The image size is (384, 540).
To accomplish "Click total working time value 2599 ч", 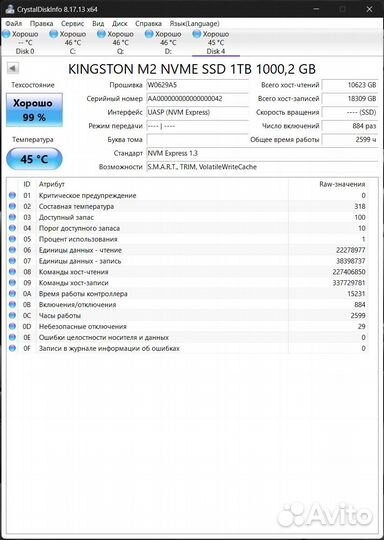I will pos(350,139).
